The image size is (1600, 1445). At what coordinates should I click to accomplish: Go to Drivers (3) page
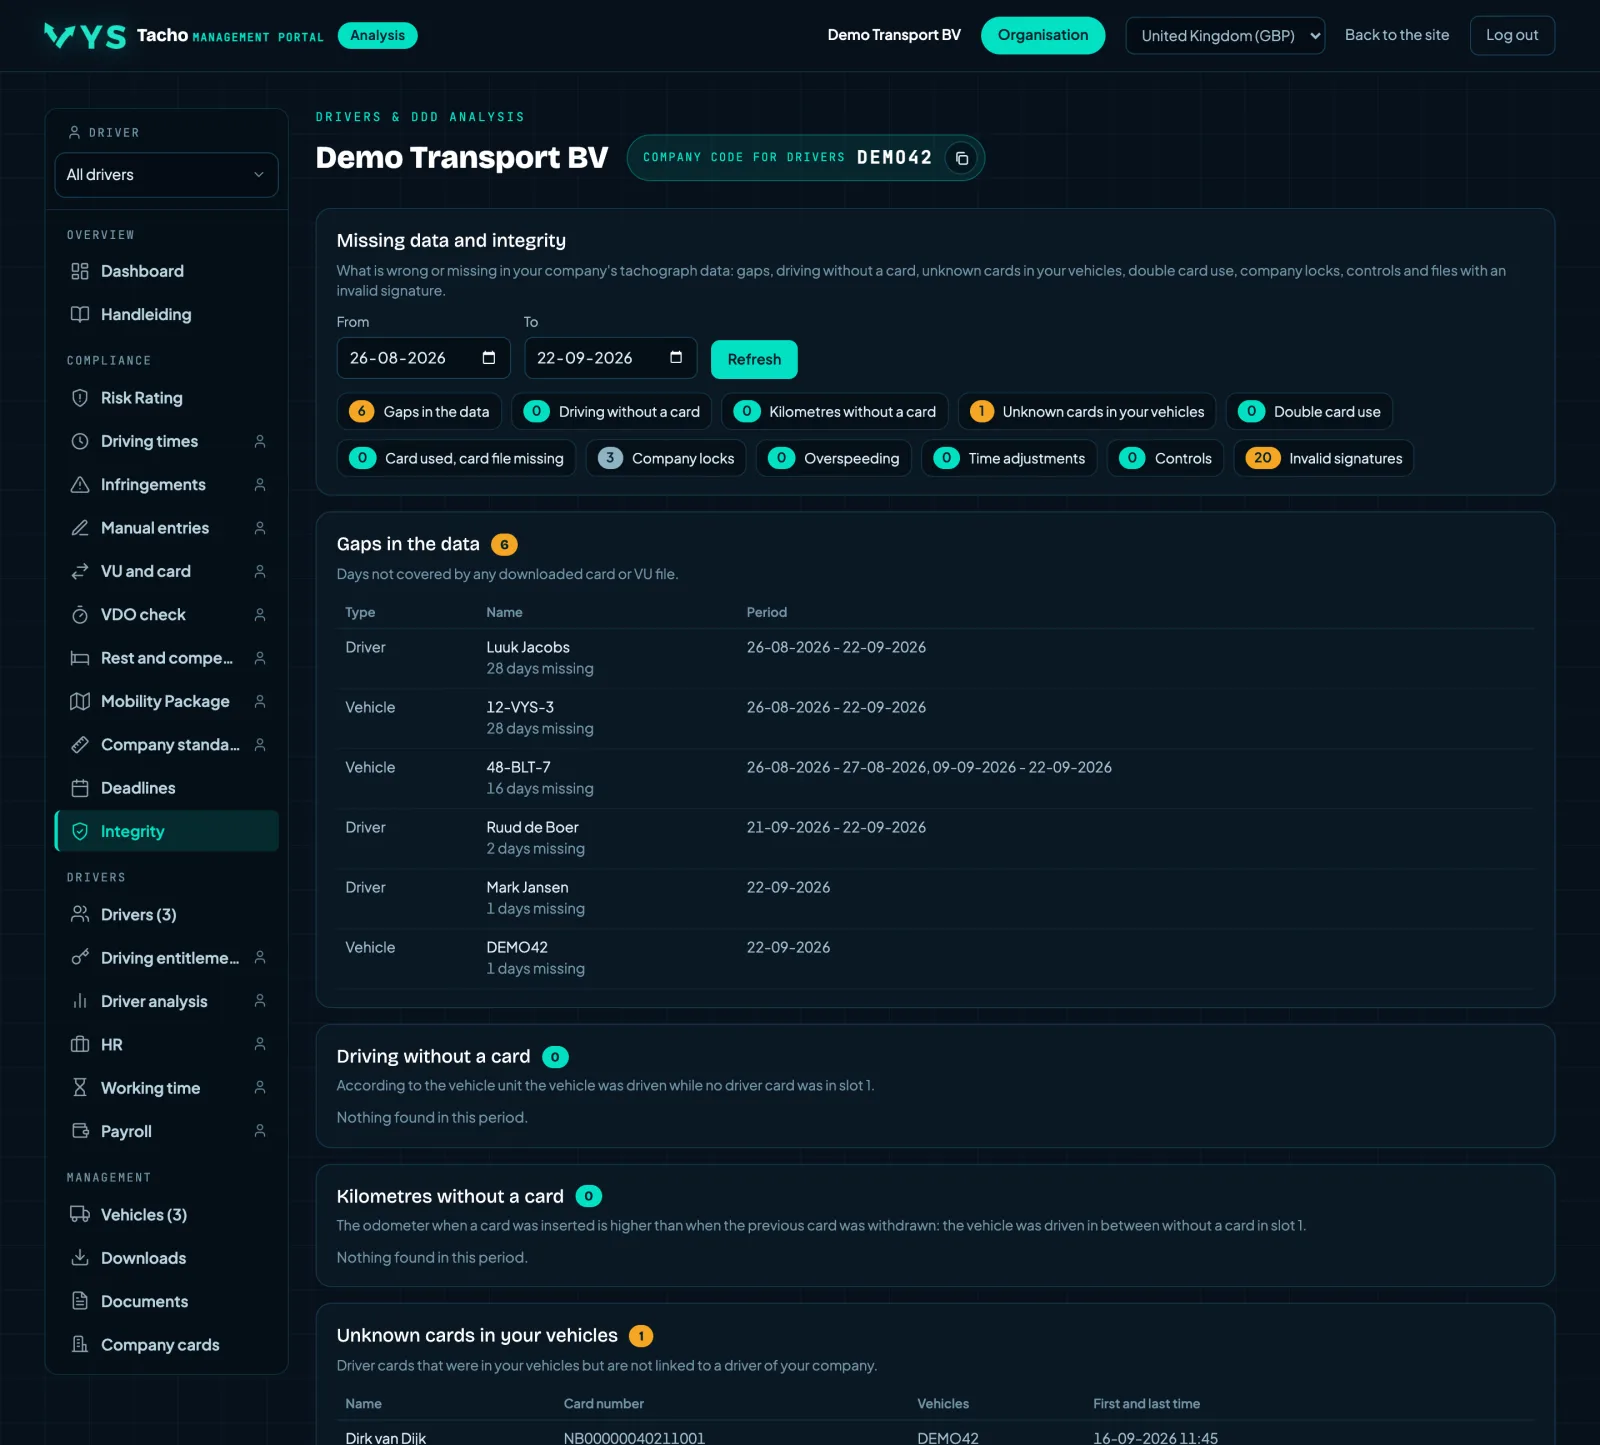point(167,915)
